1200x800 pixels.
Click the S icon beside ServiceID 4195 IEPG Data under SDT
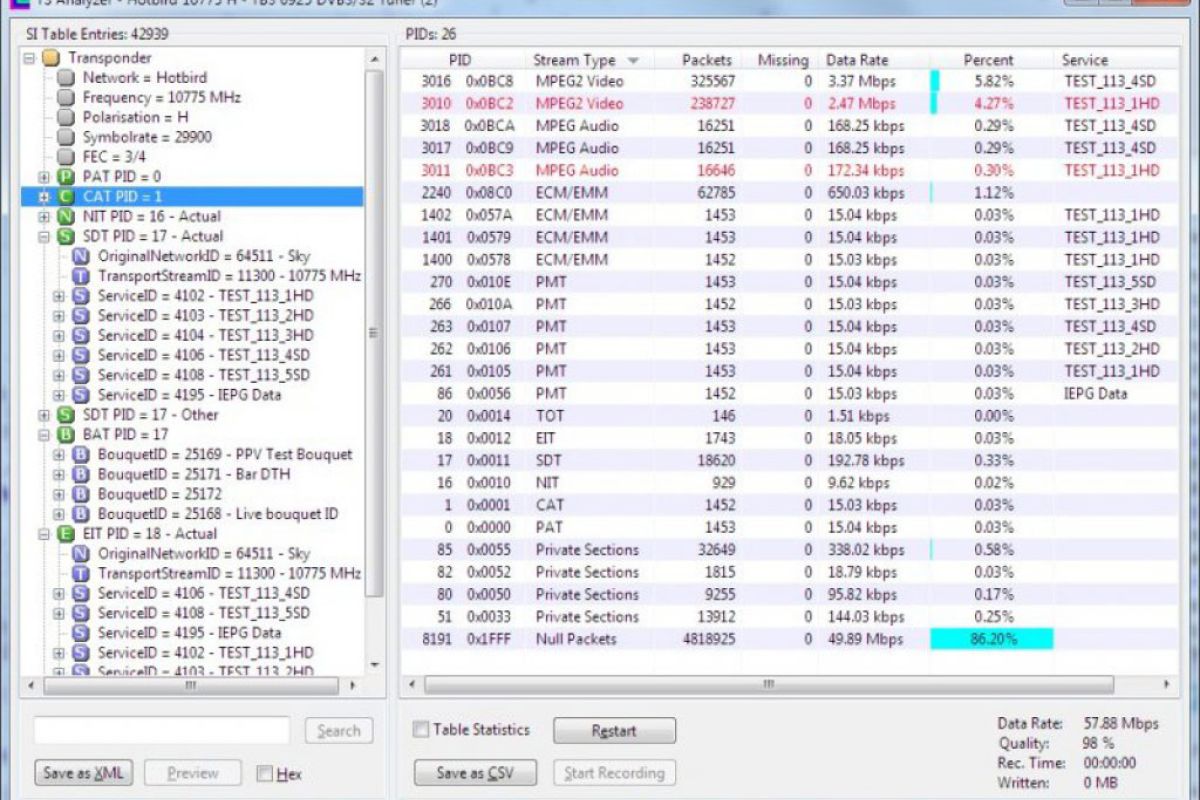[81, 395]
